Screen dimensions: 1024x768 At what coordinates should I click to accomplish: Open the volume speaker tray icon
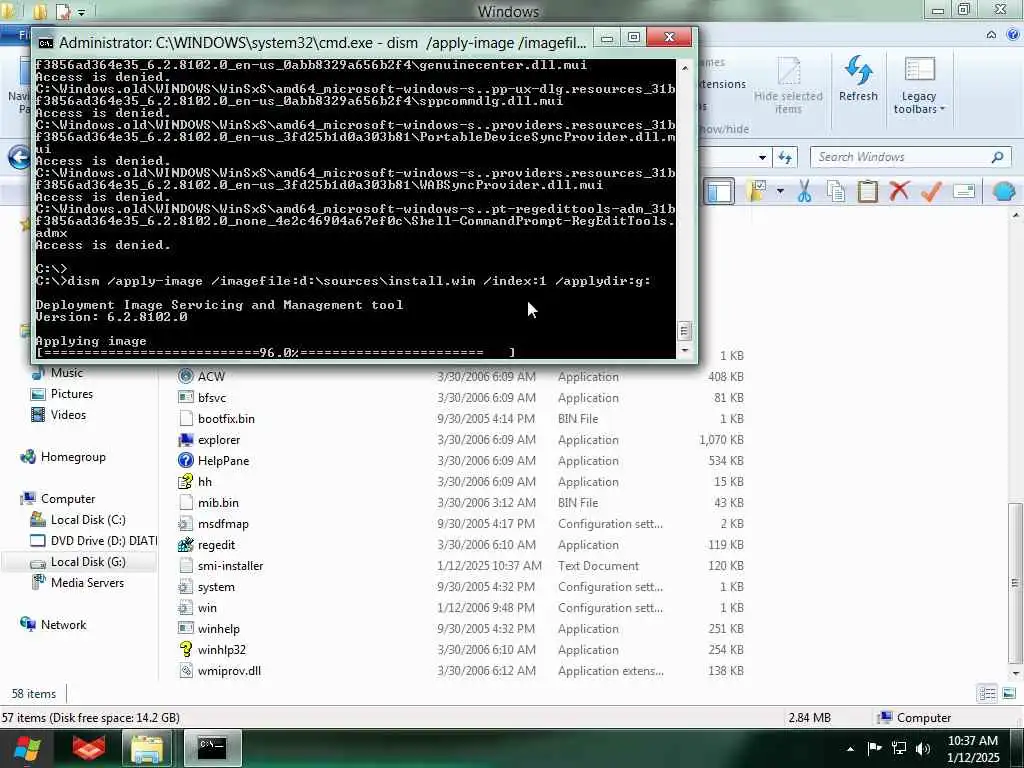coord(923,748)
